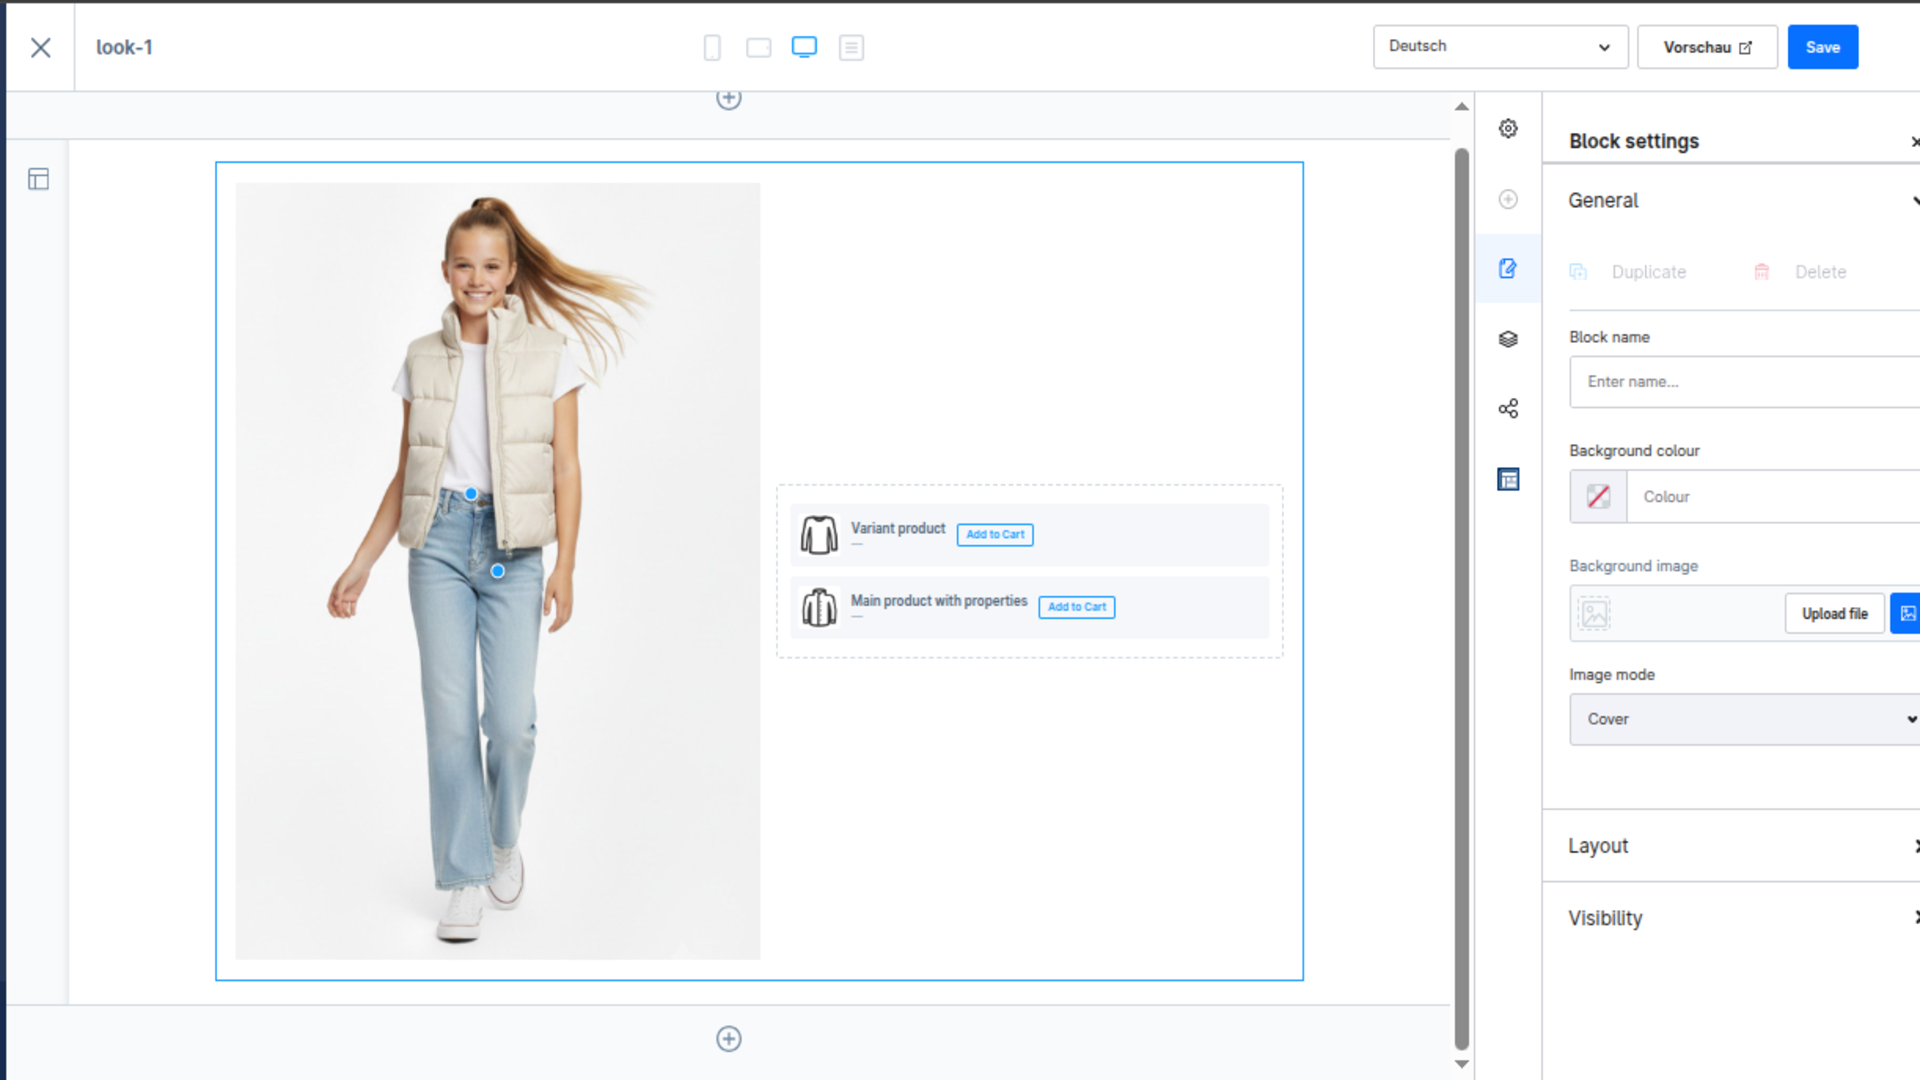Open layers navigator sidebar icon
Image resolution: width=1920 pixels, height=1080 pixels.
click(x=1508, y=339)
